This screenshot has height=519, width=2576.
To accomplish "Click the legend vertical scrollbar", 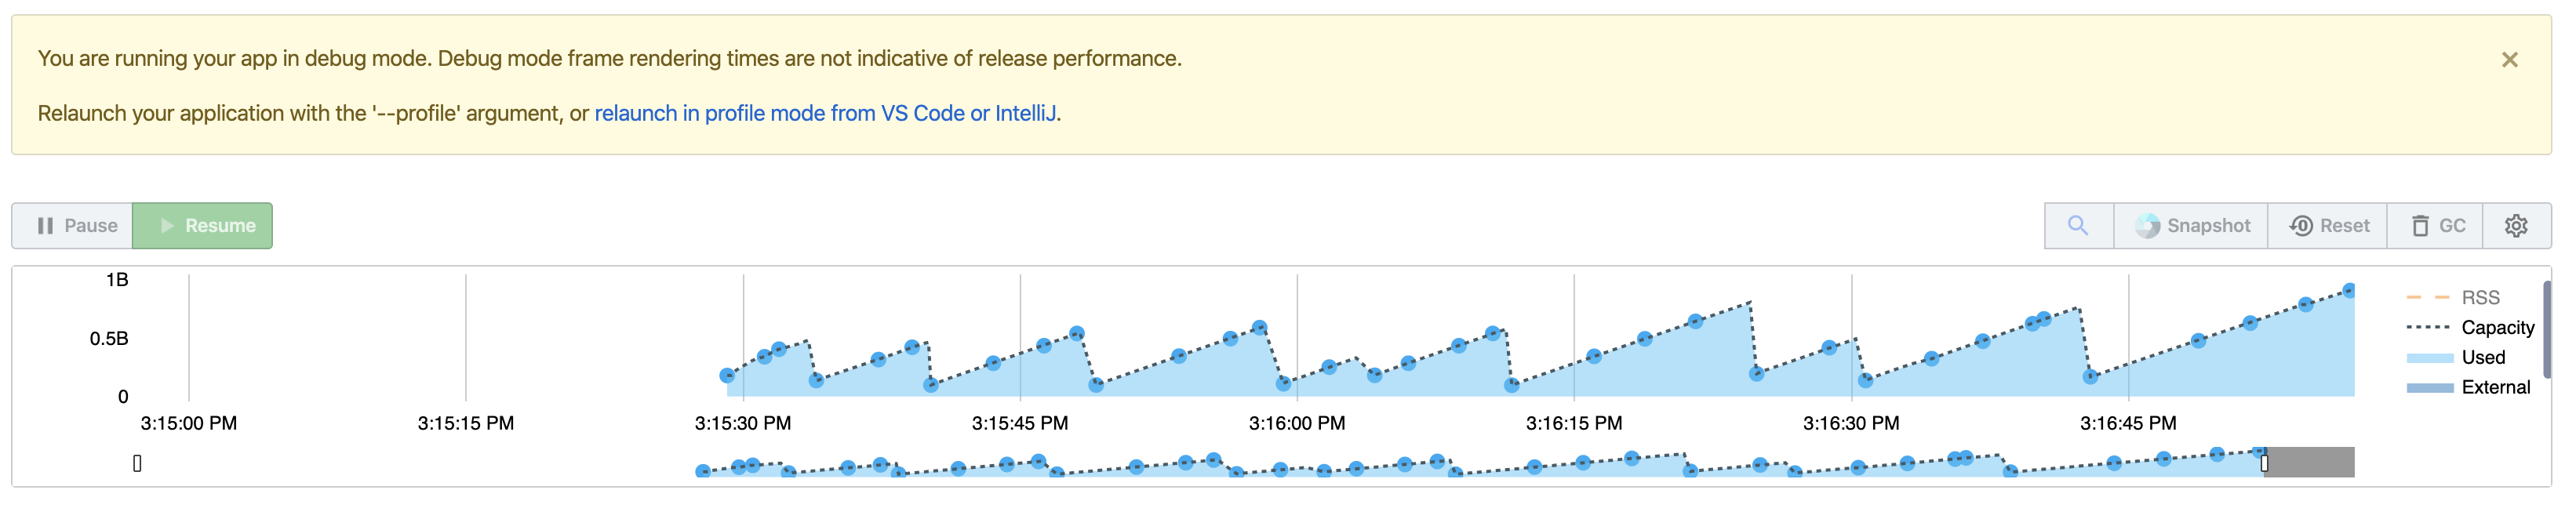I will click(2548, 330).
